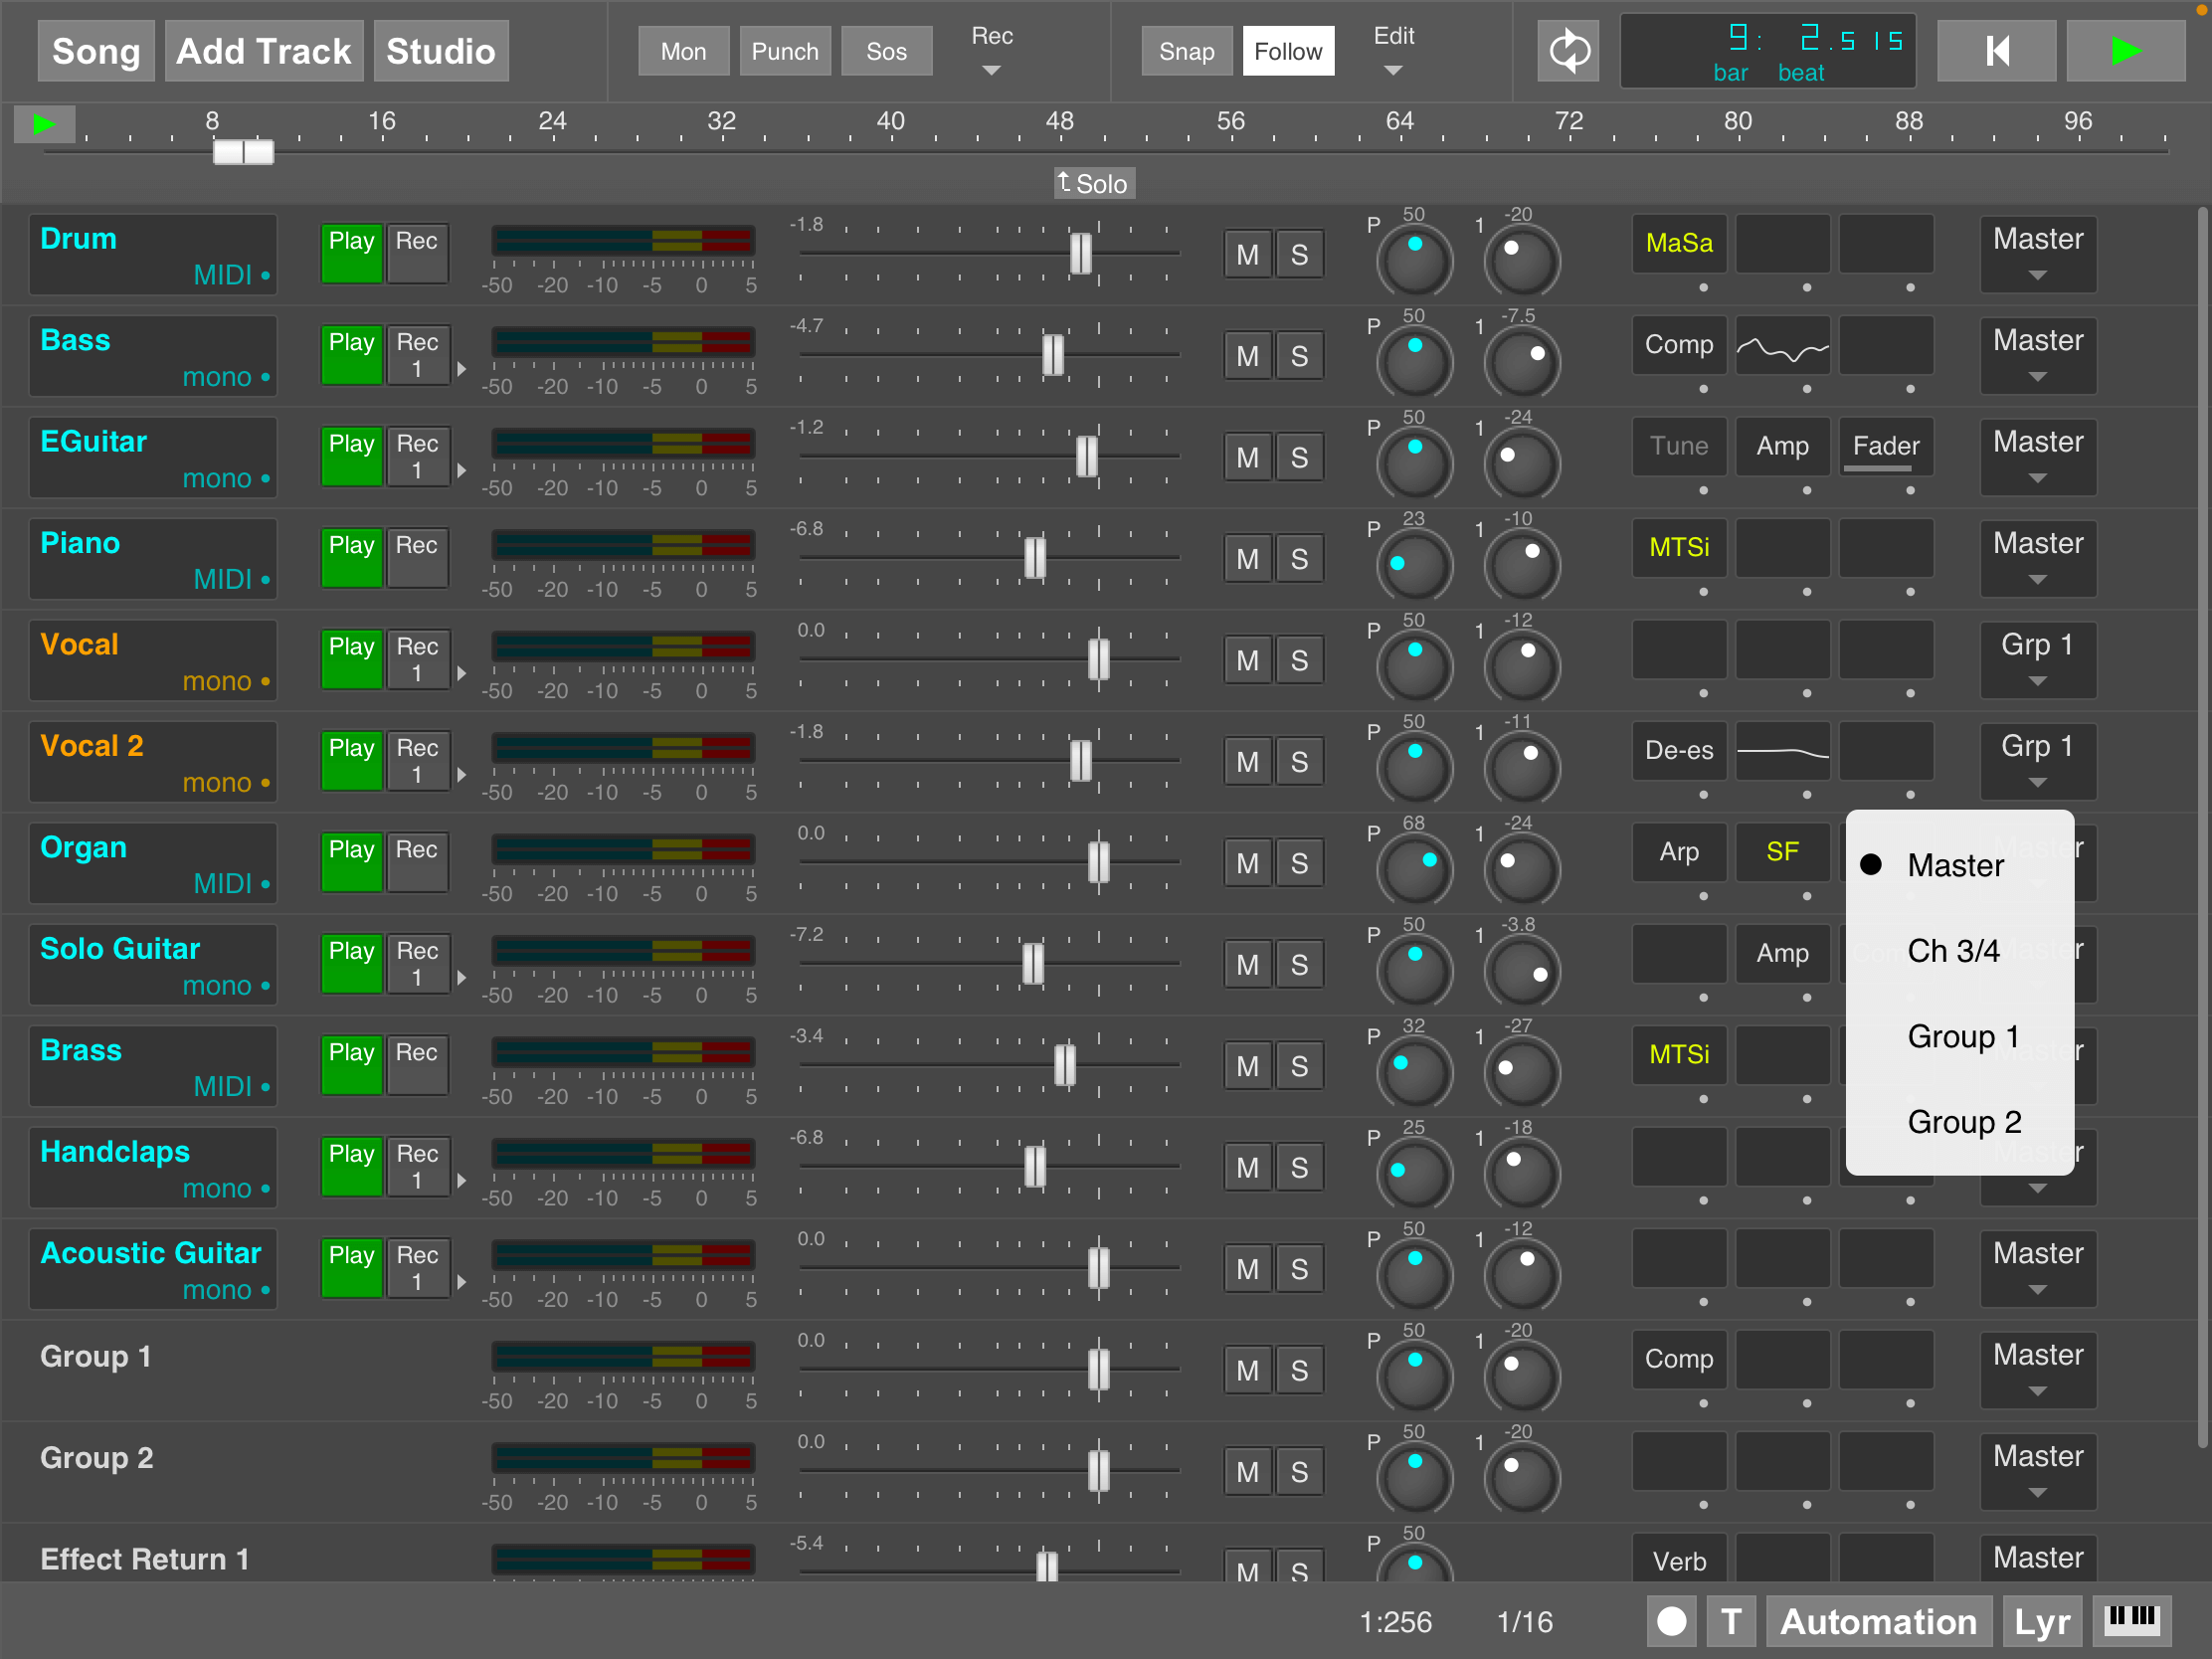This screenshot has height=1659, width=2212.
Task: Open the Edit dropdown menu
Action: click(x=1393, y=51)
